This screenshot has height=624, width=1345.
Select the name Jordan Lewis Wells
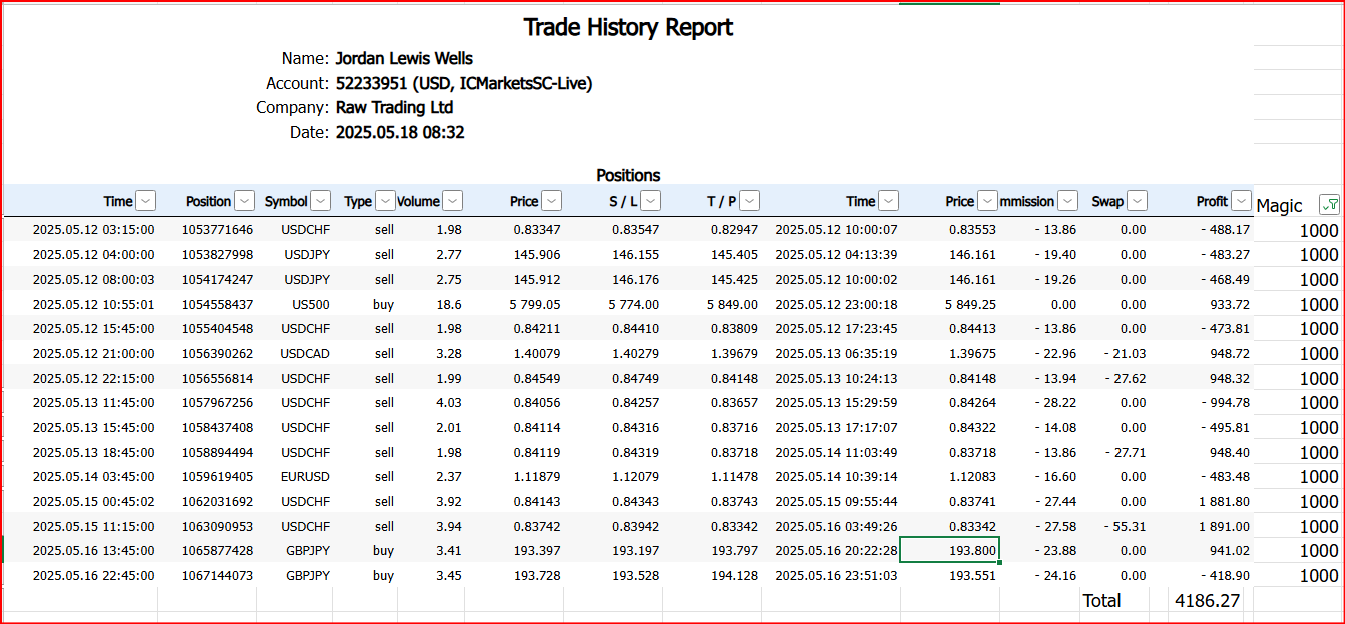tap(404, 58)
